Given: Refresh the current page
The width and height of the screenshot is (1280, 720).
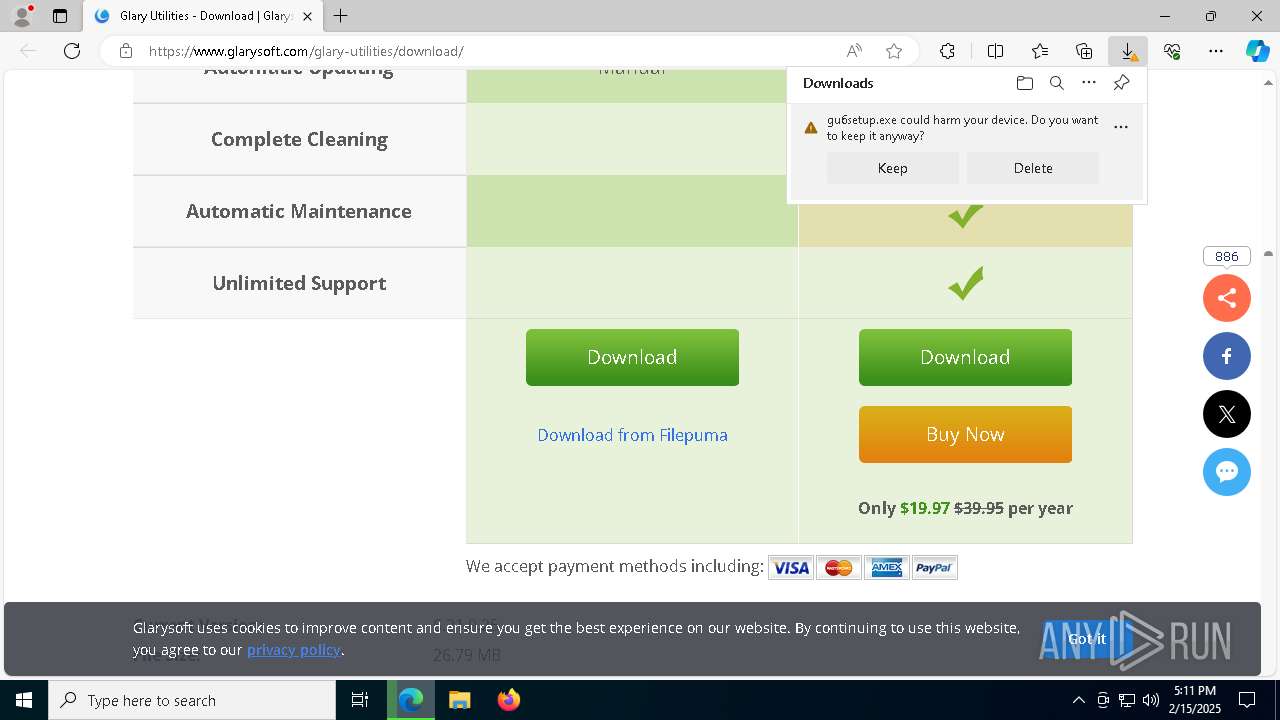Looking at the screenshot, I should 72,51.
